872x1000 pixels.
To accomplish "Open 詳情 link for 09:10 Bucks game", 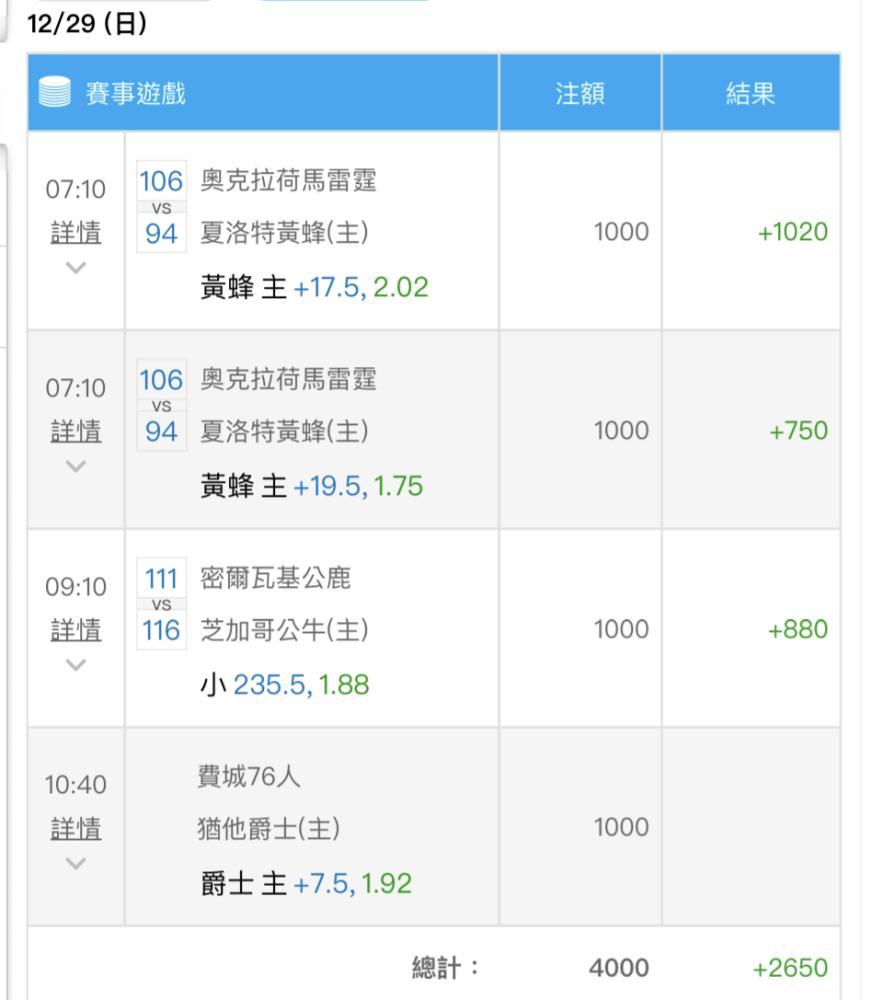I will click(x=76, y=630).
